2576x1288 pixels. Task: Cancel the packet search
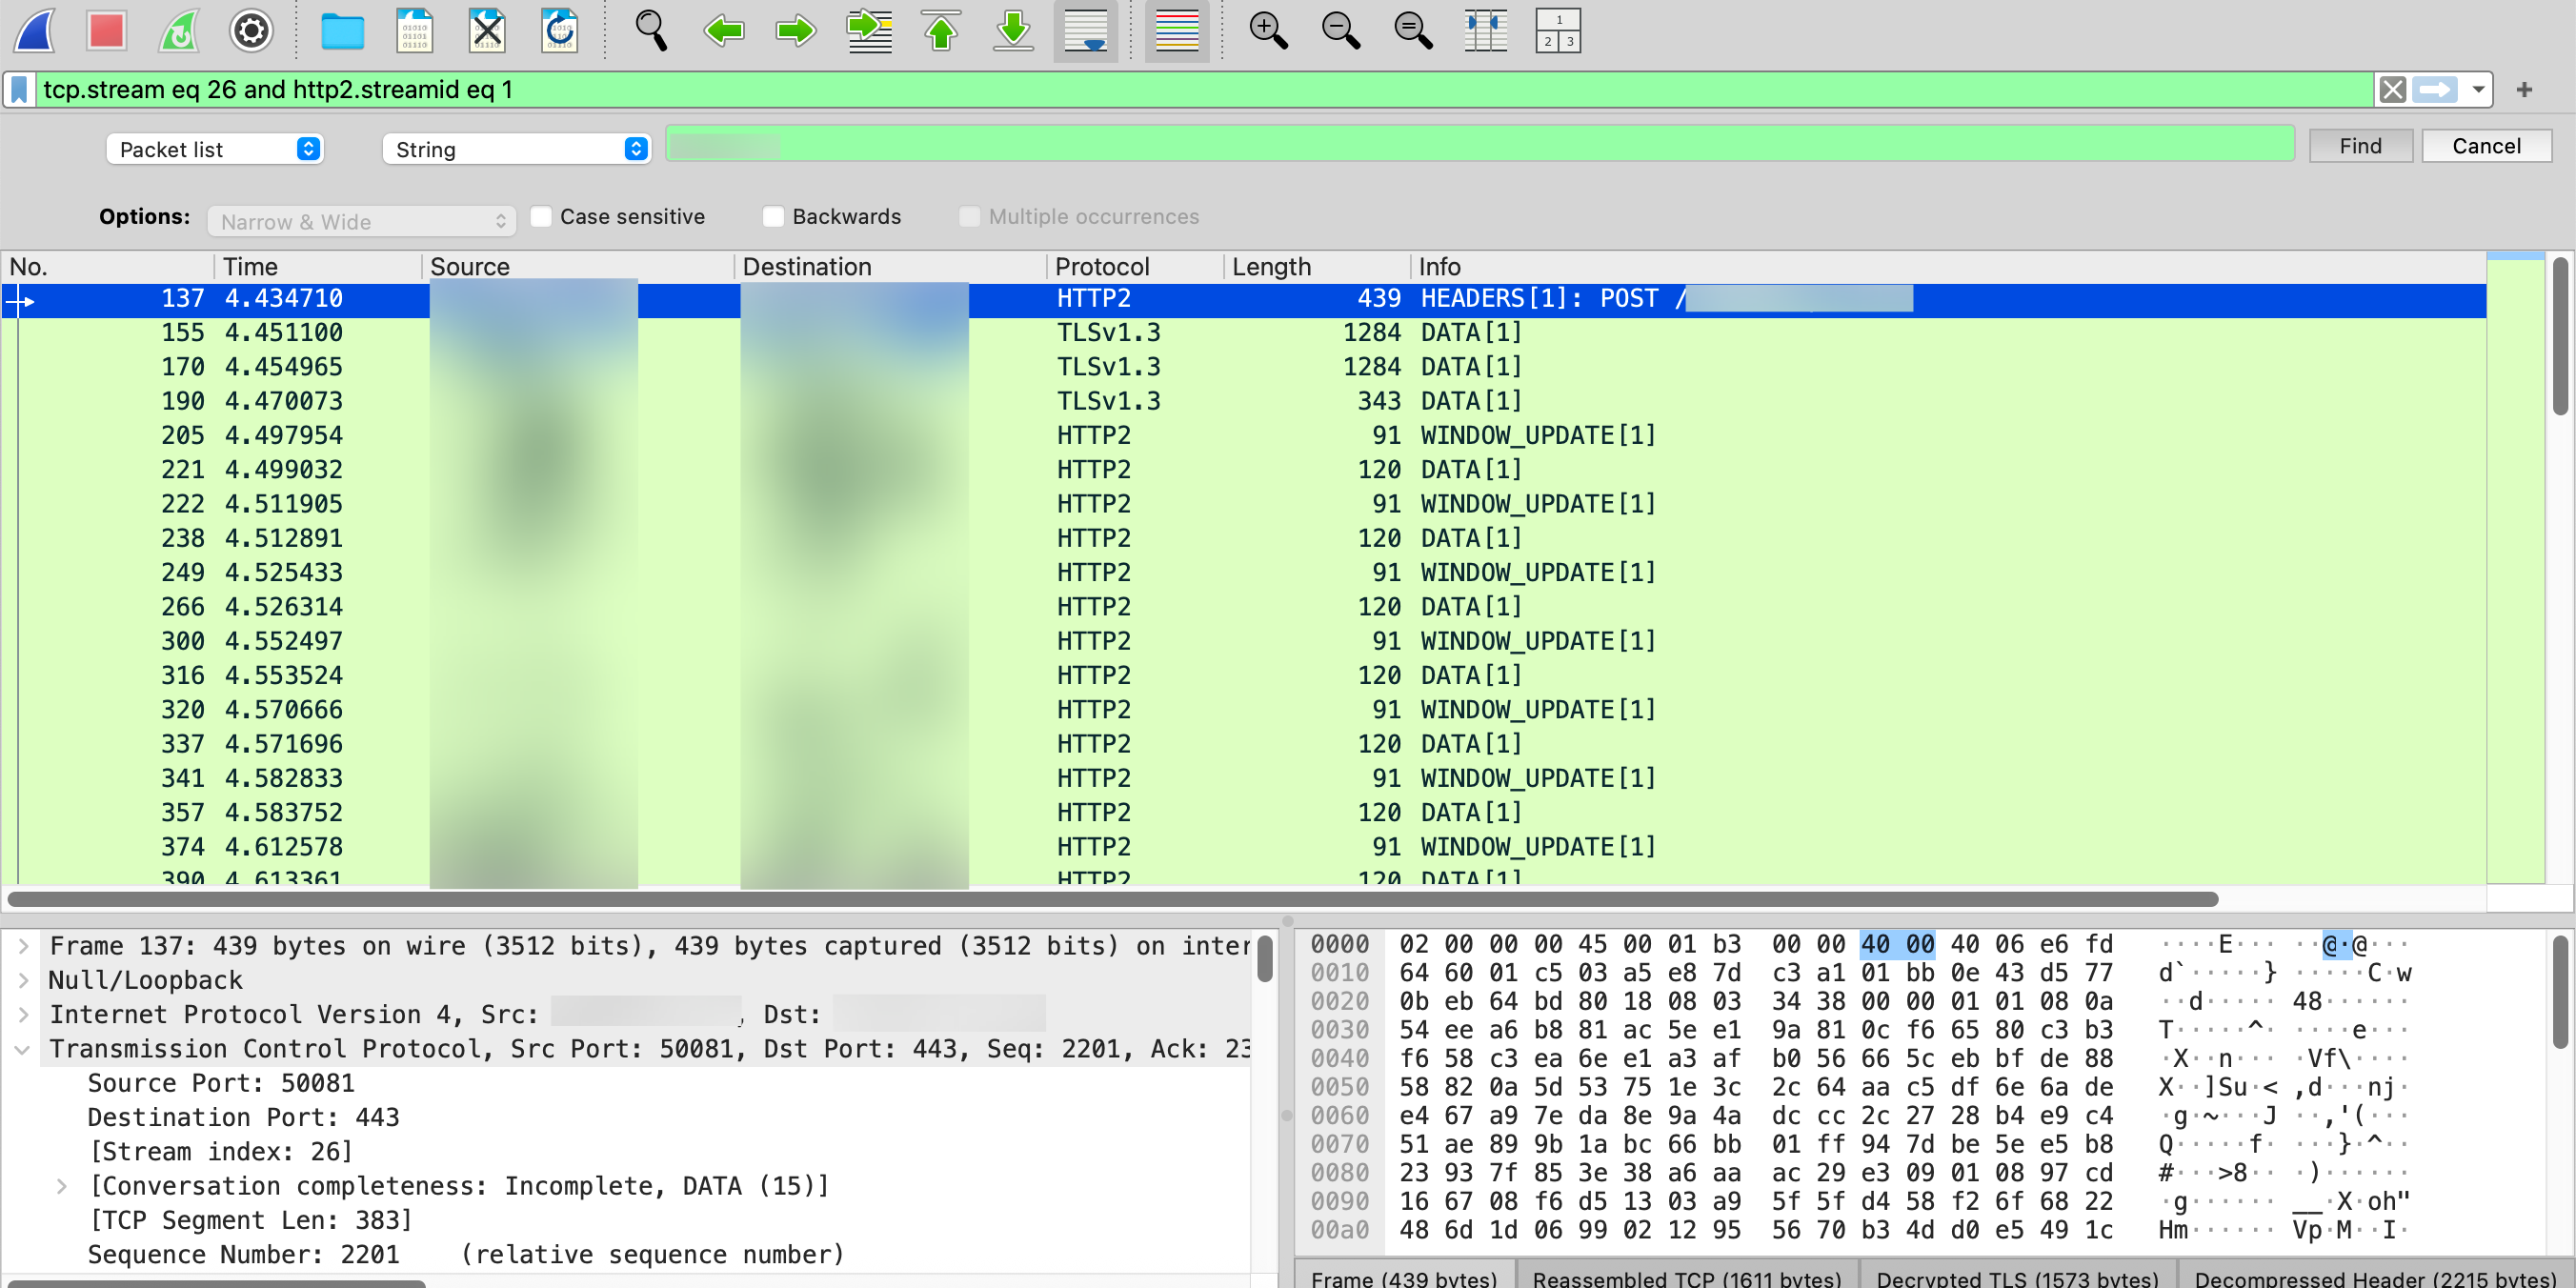pyautogui.click(x=2486, y=145)
